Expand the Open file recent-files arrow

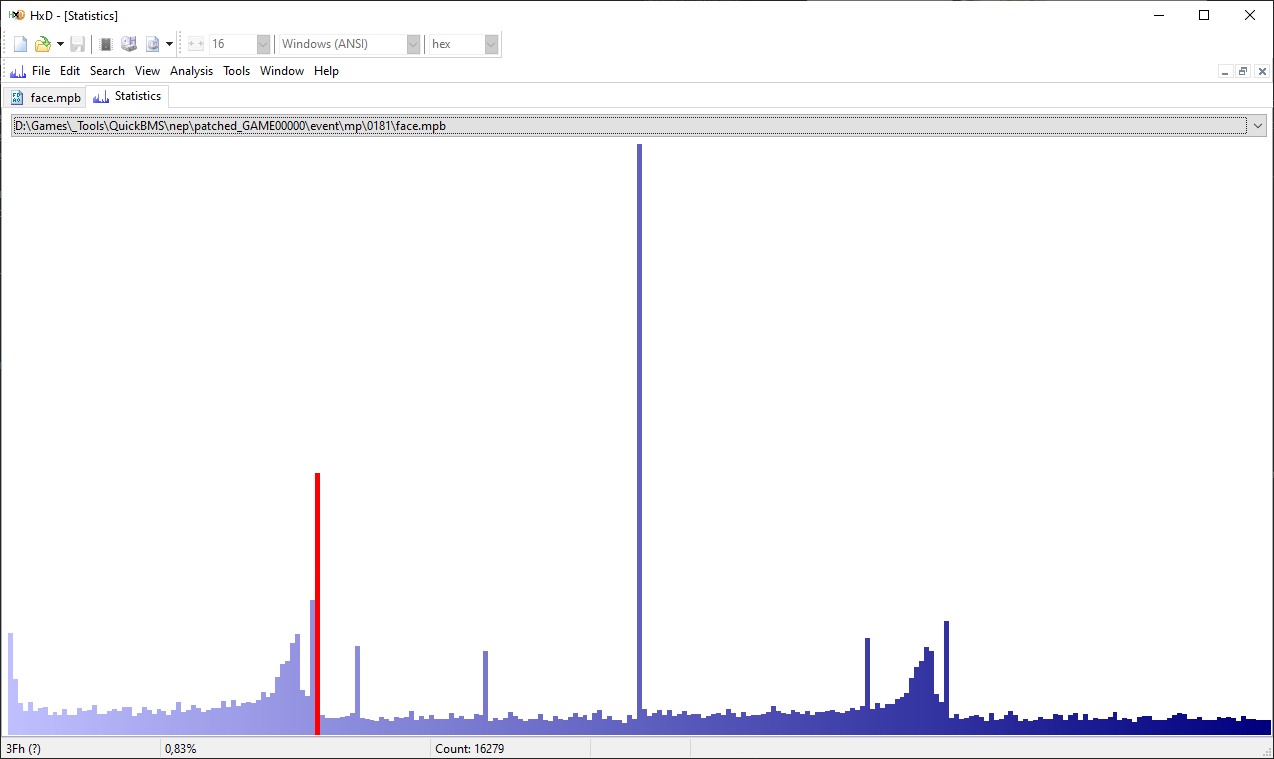click(60, 44)
